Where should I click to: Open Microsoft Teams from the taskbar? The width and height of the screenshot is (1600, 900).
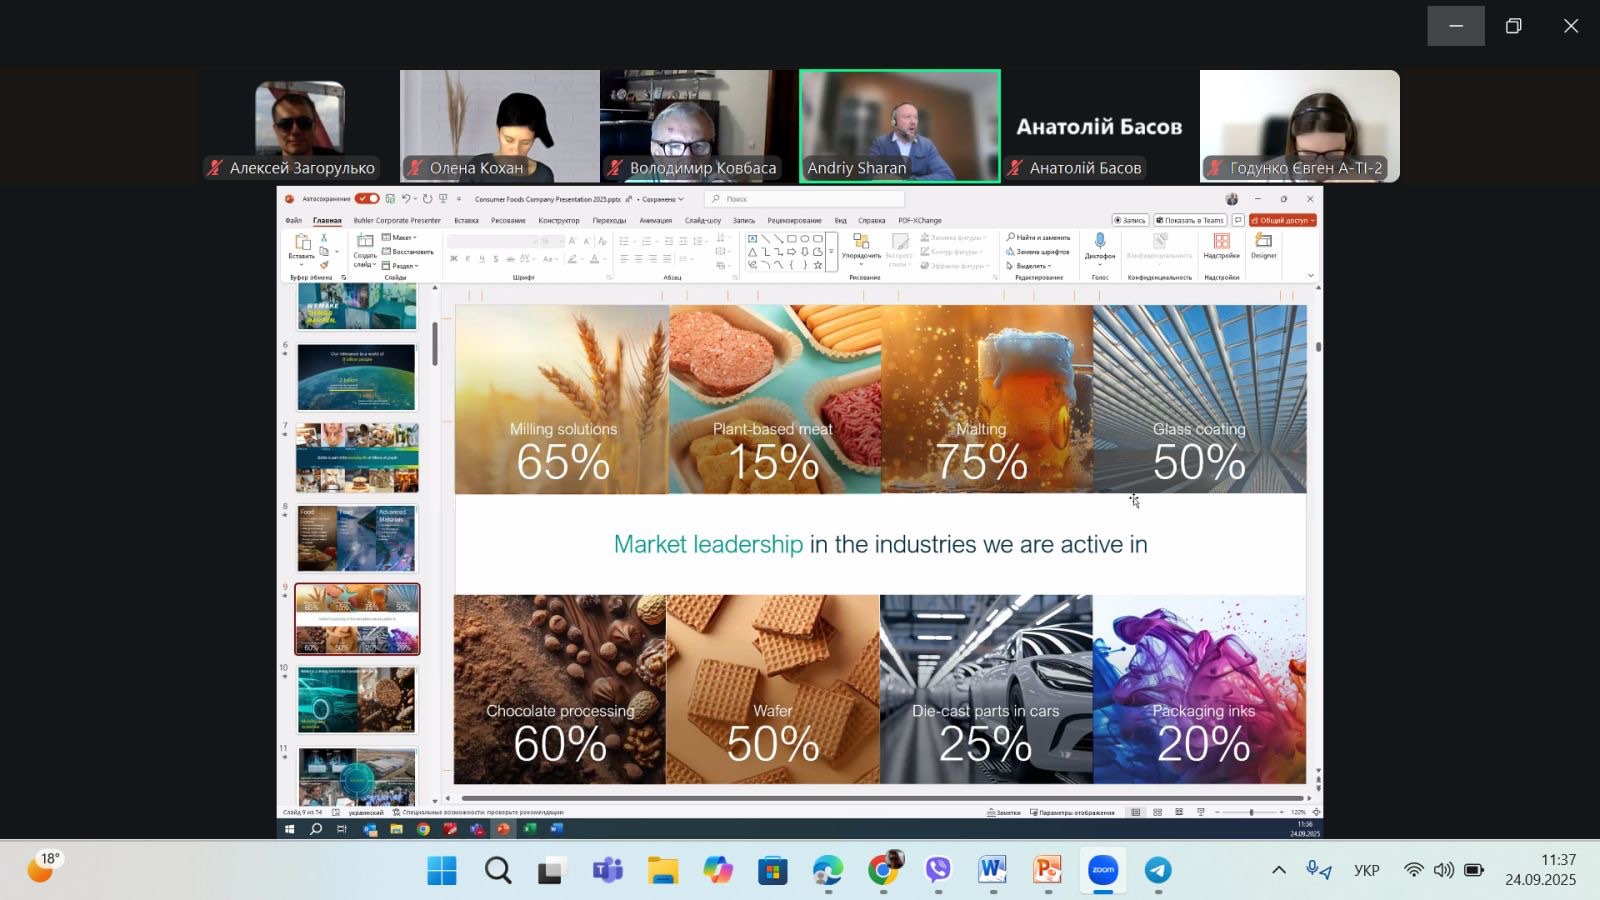pos(607,870)
